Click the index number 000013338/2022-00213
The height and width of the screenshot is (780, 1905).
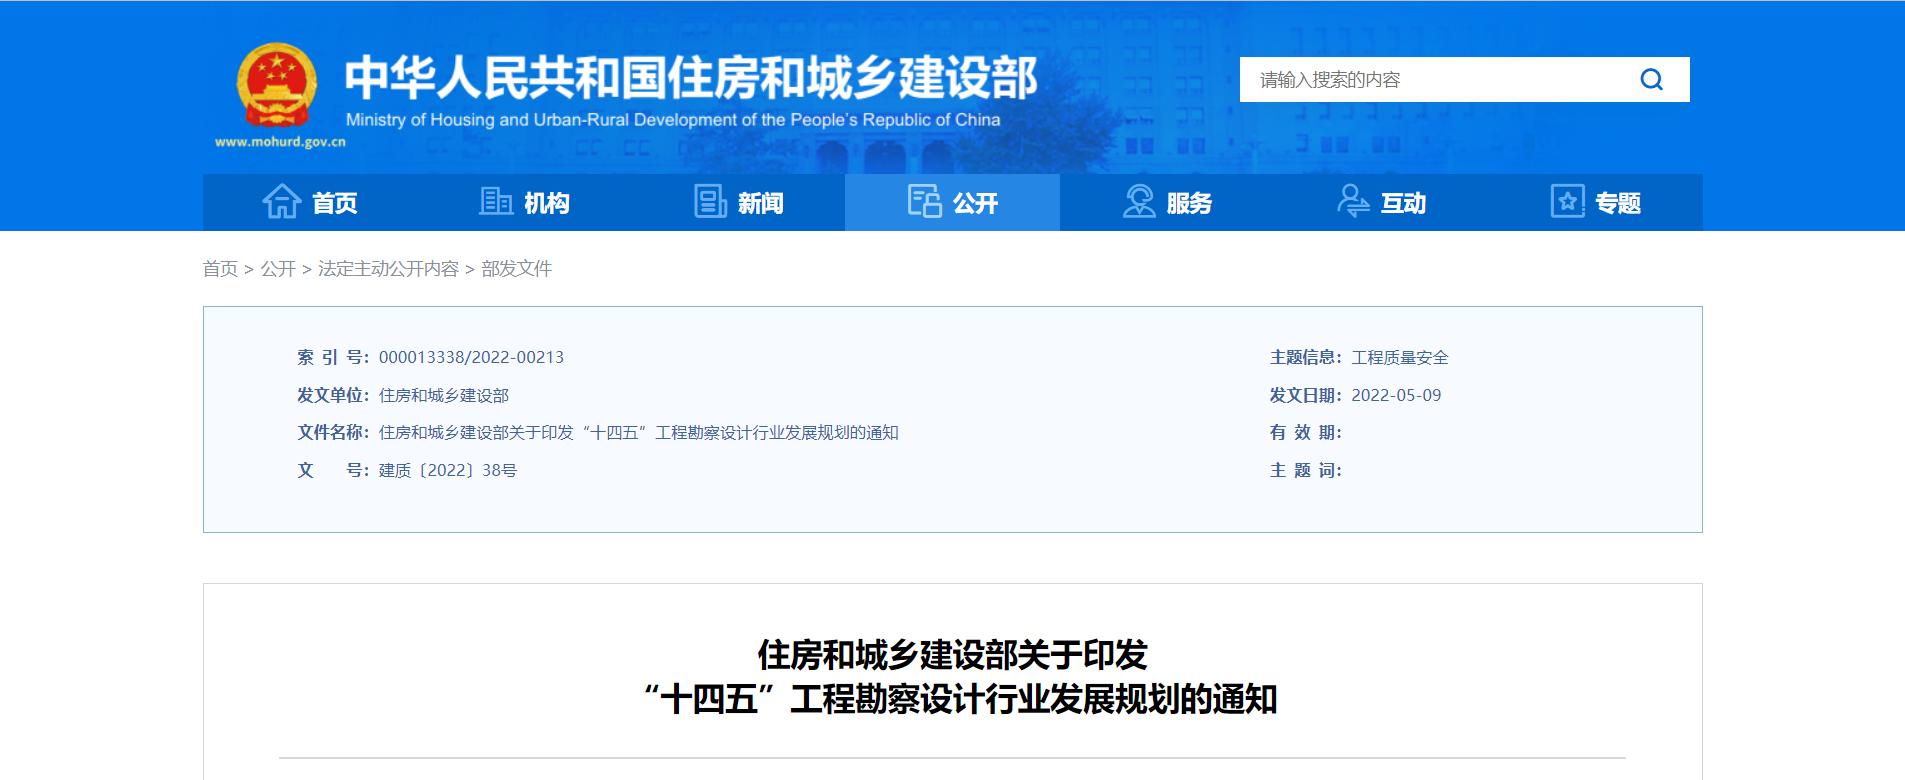[471, 358]
